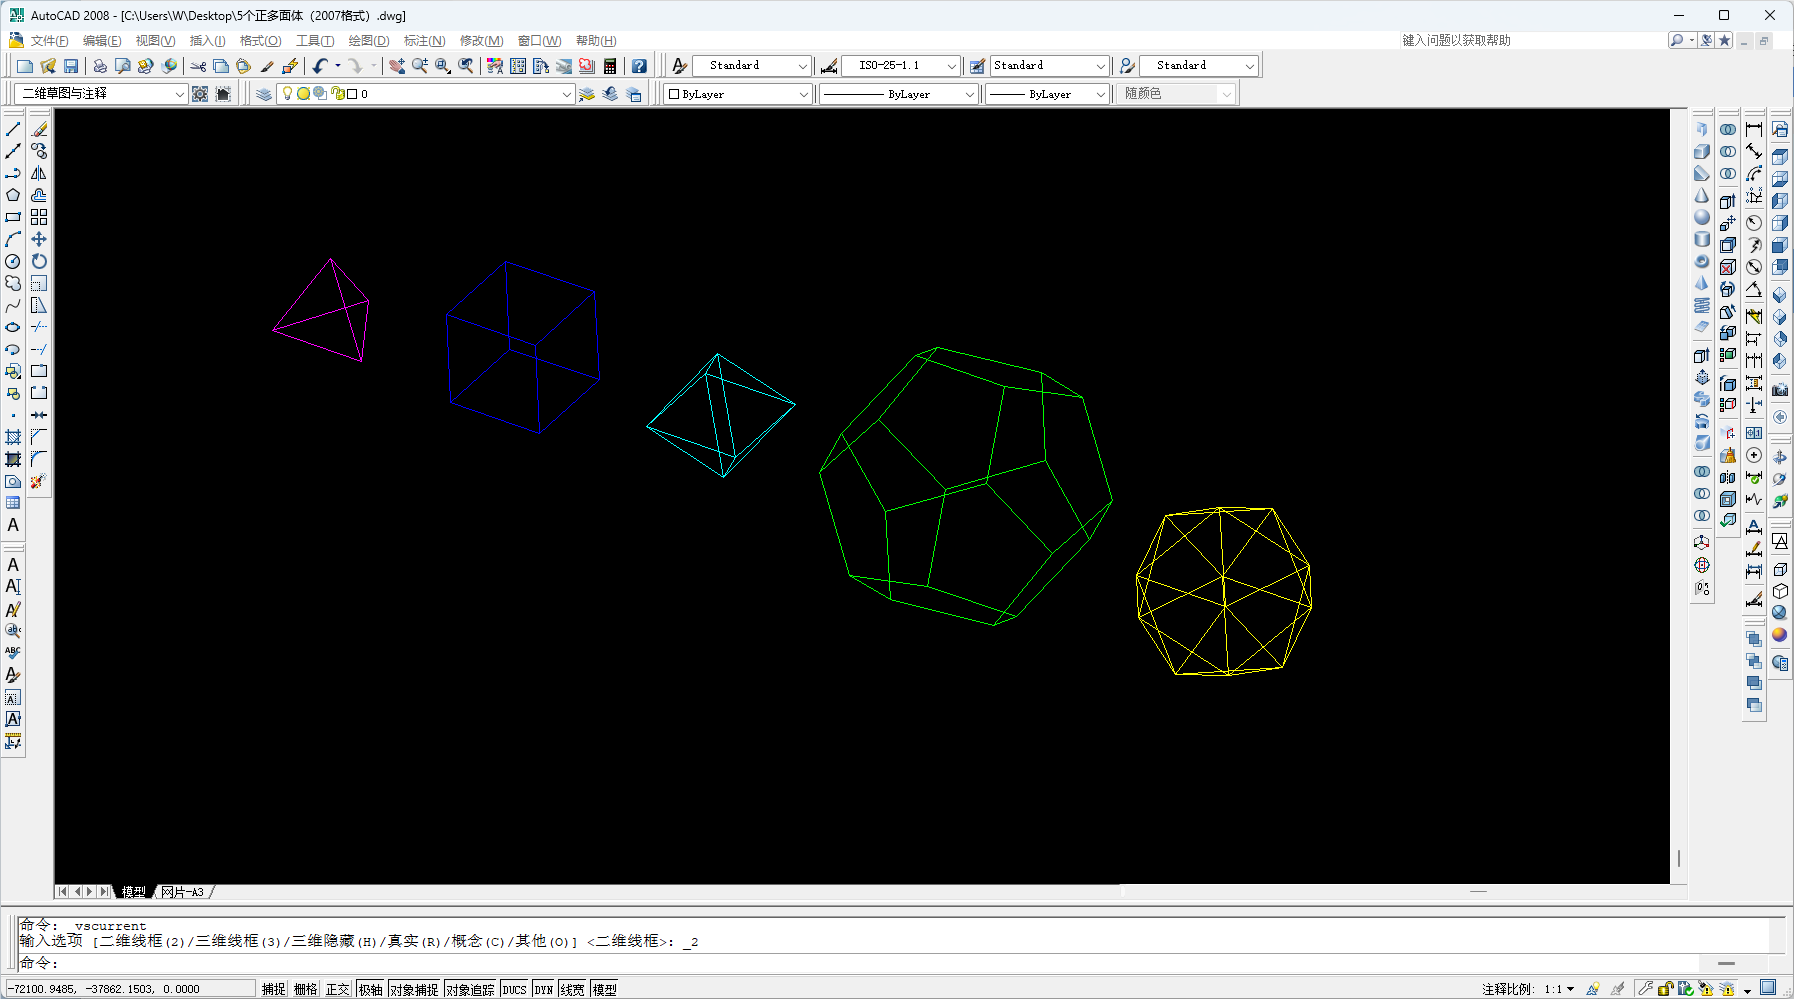Toggle 极轴 polar tracking

(x=371, y=989)
